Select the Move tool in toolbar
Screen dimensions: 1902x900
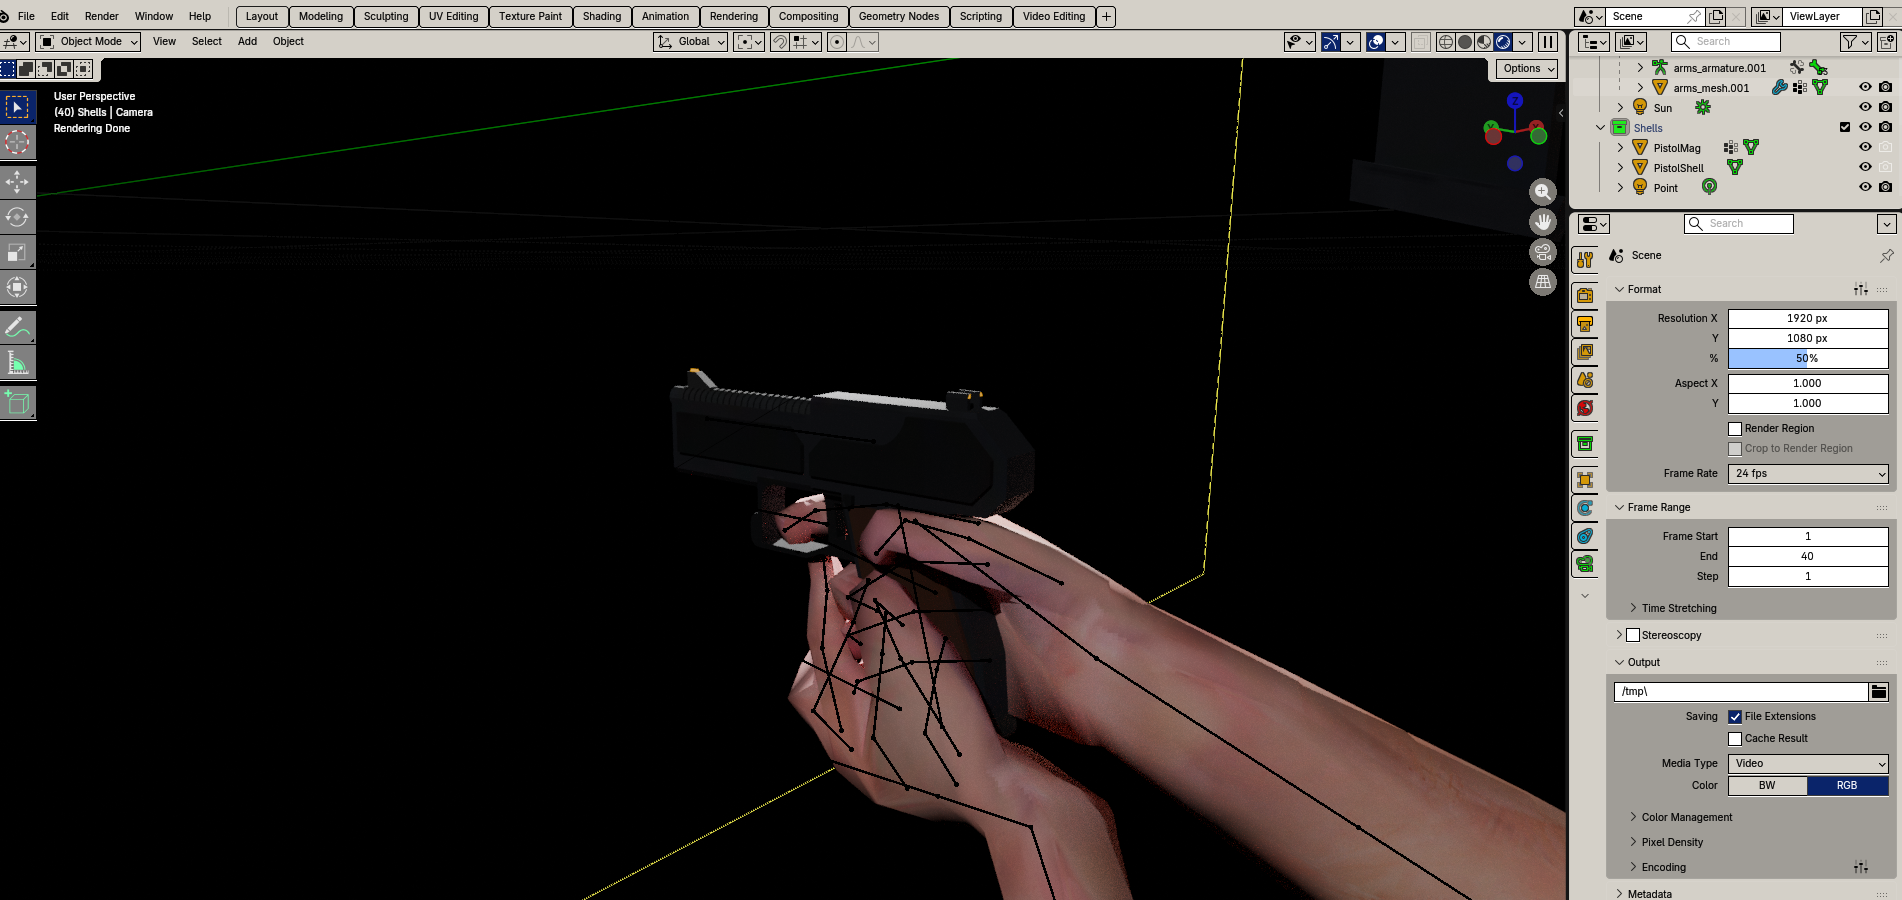[x=17, y=181]
